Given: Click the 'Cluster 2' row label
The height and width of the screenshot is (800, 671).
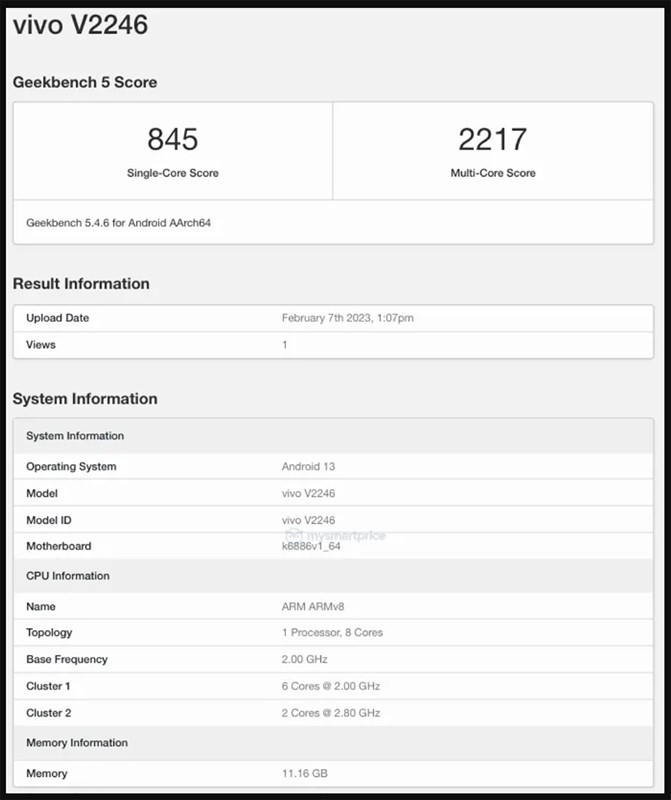Looking at the screenshot, I should (x=48, y=713).
